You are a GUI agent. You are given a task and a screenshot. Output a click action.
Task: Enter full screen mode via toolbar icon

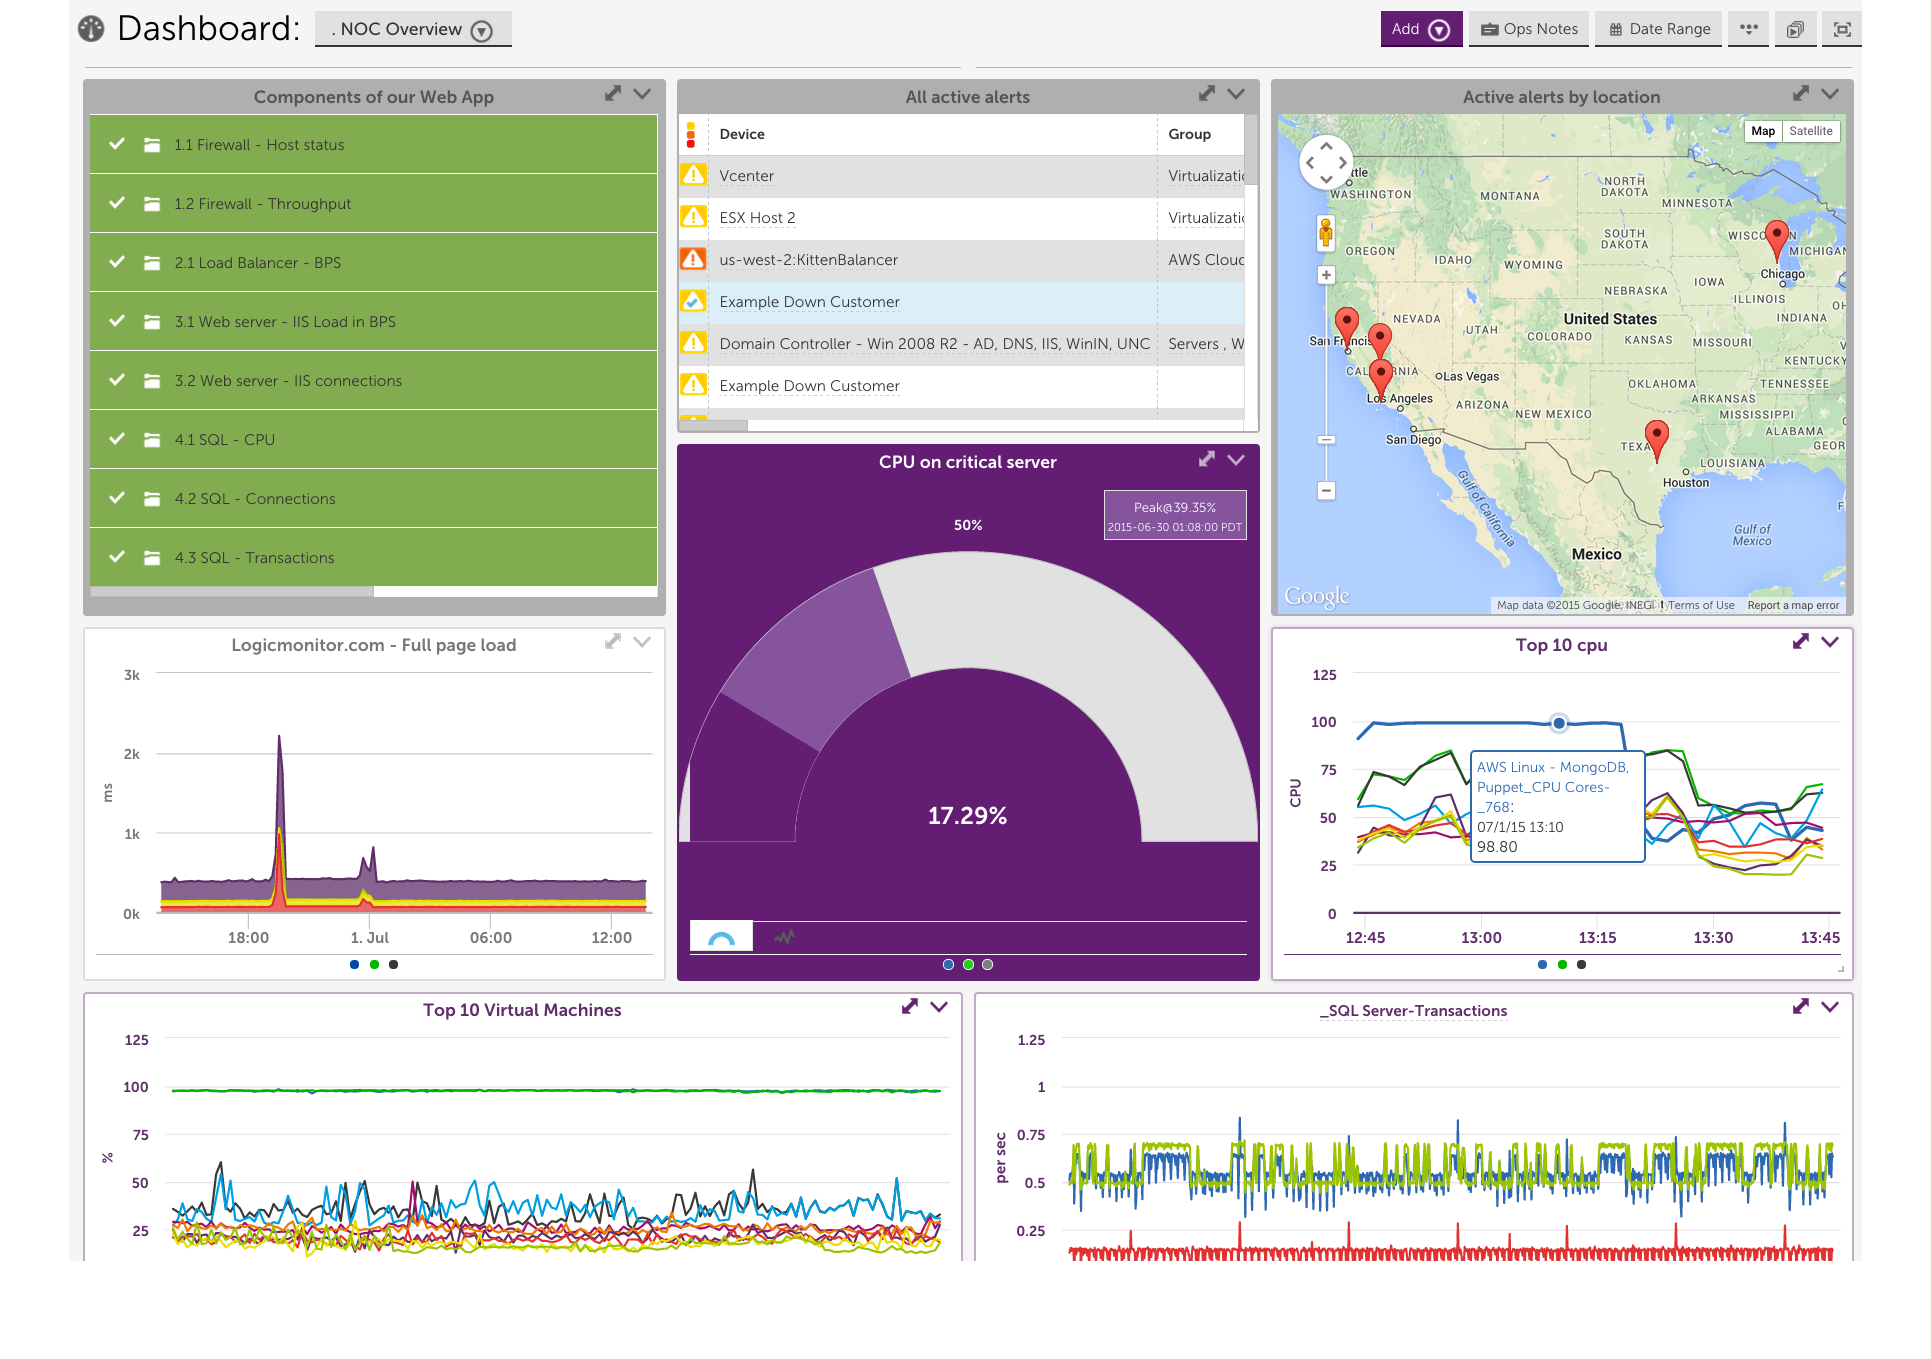pyautogui.click(x=1842, y=29)
